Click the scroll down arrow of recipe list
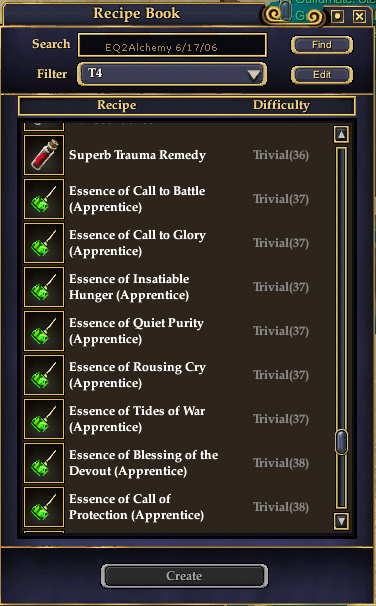Viewport: 376px width, 606px height. (x=341, y=521)
